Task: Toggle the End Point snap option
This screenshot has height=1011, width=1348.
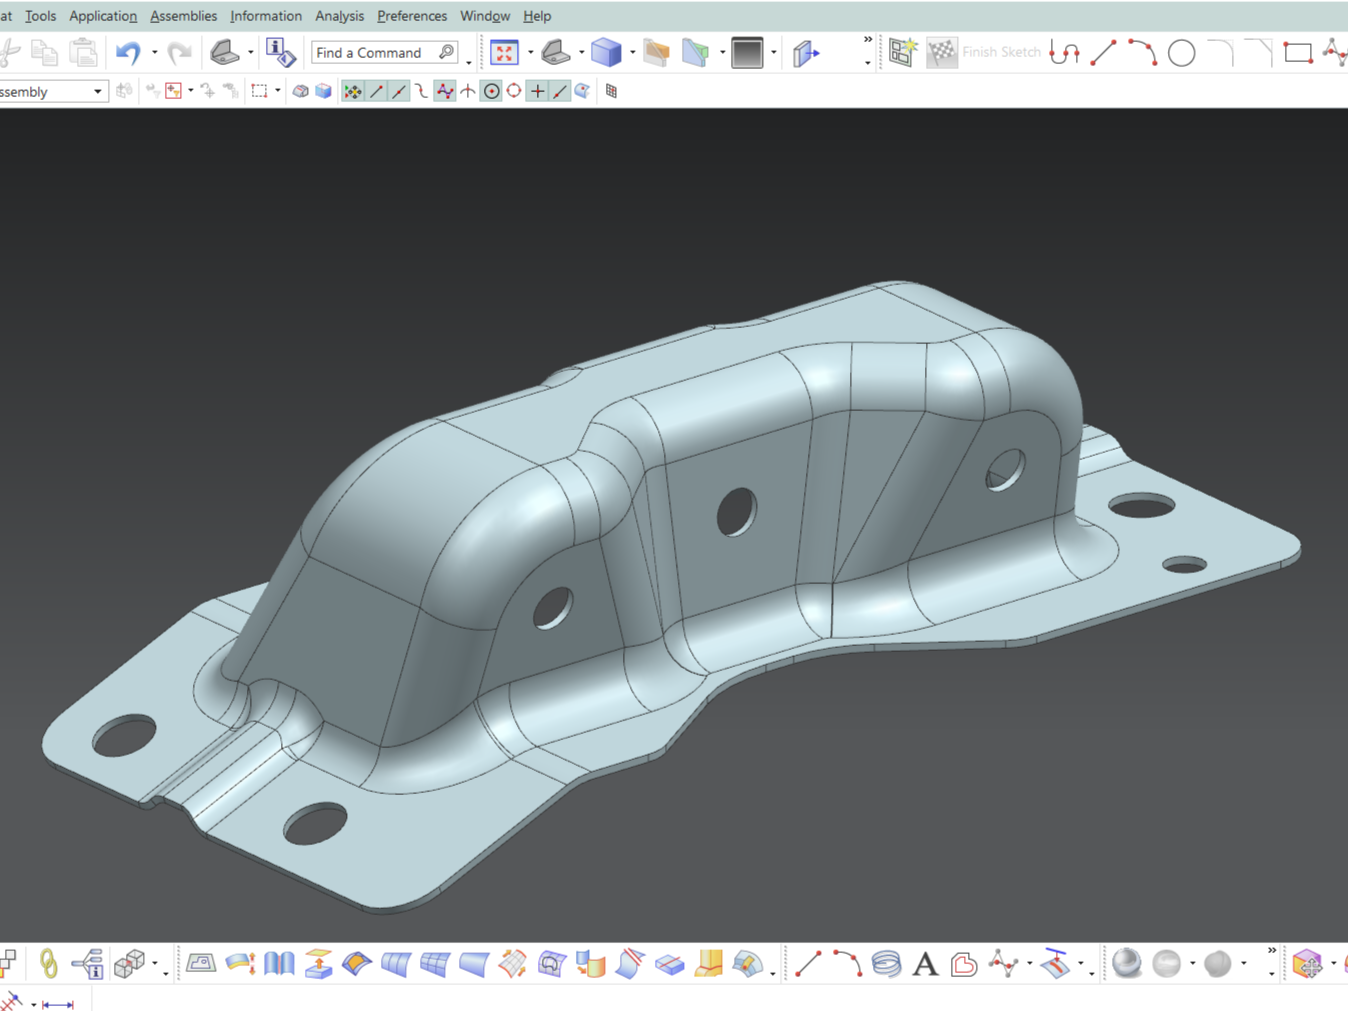Action: point(376,91)
